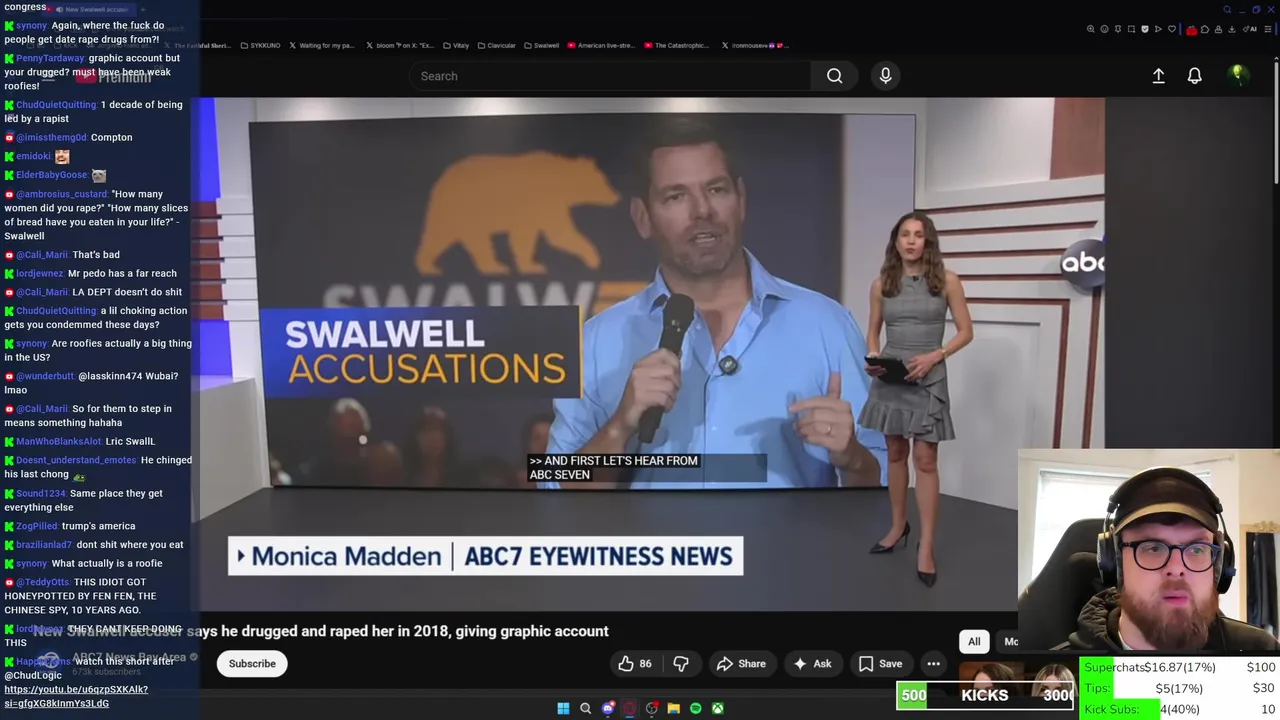Dislike the video with the thumbs-down
1280x720 pixels.
point(681,664)
